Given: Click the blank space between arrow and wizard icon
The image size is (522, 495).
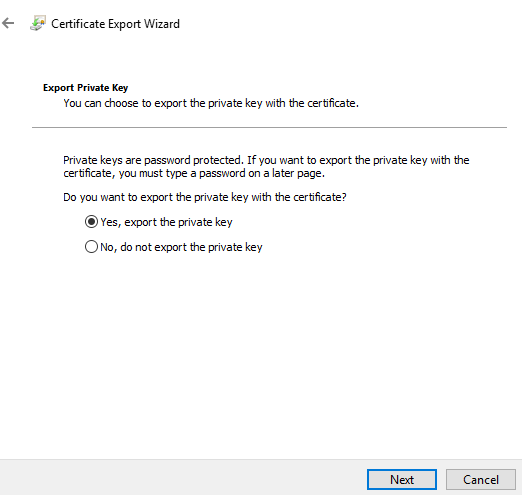Looking at the screenshot, I should click(22, 23).
